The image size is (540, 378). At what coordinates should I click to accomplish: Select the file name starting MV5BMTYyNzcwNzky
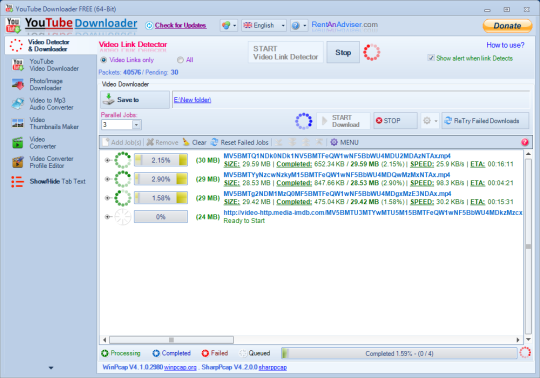click(x=337, y=175)
